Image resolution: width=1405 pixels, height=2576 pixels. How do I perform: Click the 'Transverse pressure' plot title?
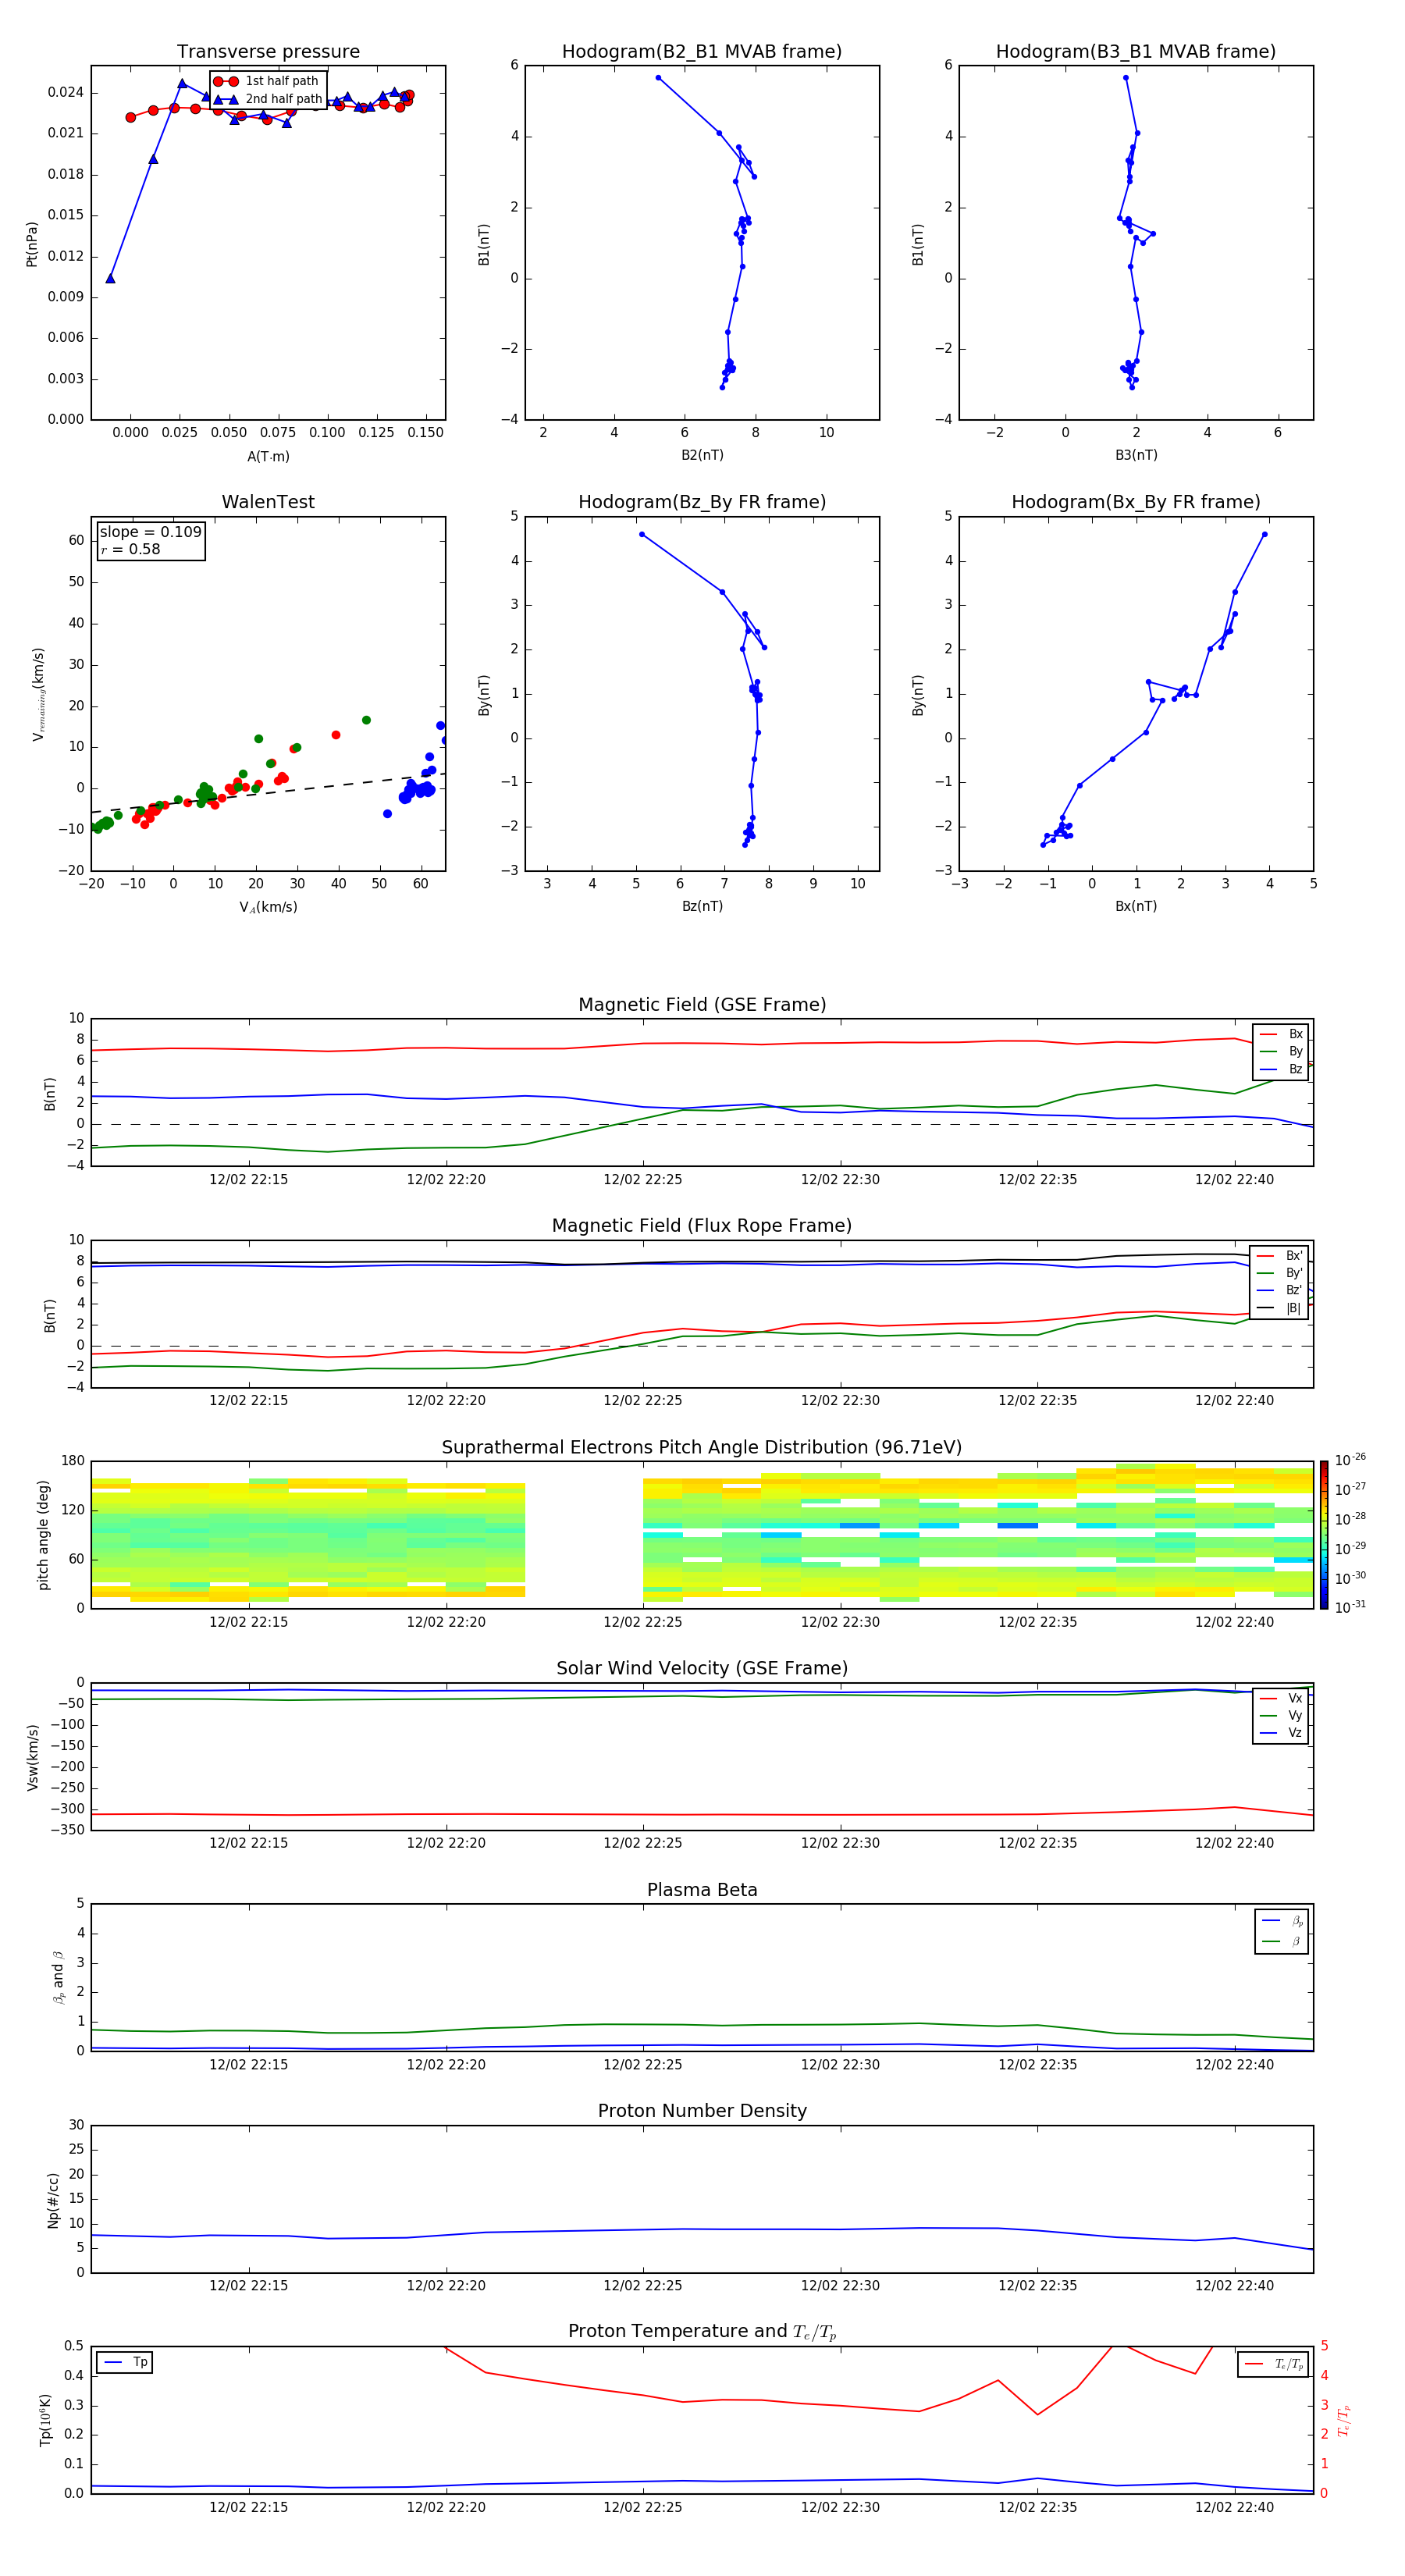point(268,52)
